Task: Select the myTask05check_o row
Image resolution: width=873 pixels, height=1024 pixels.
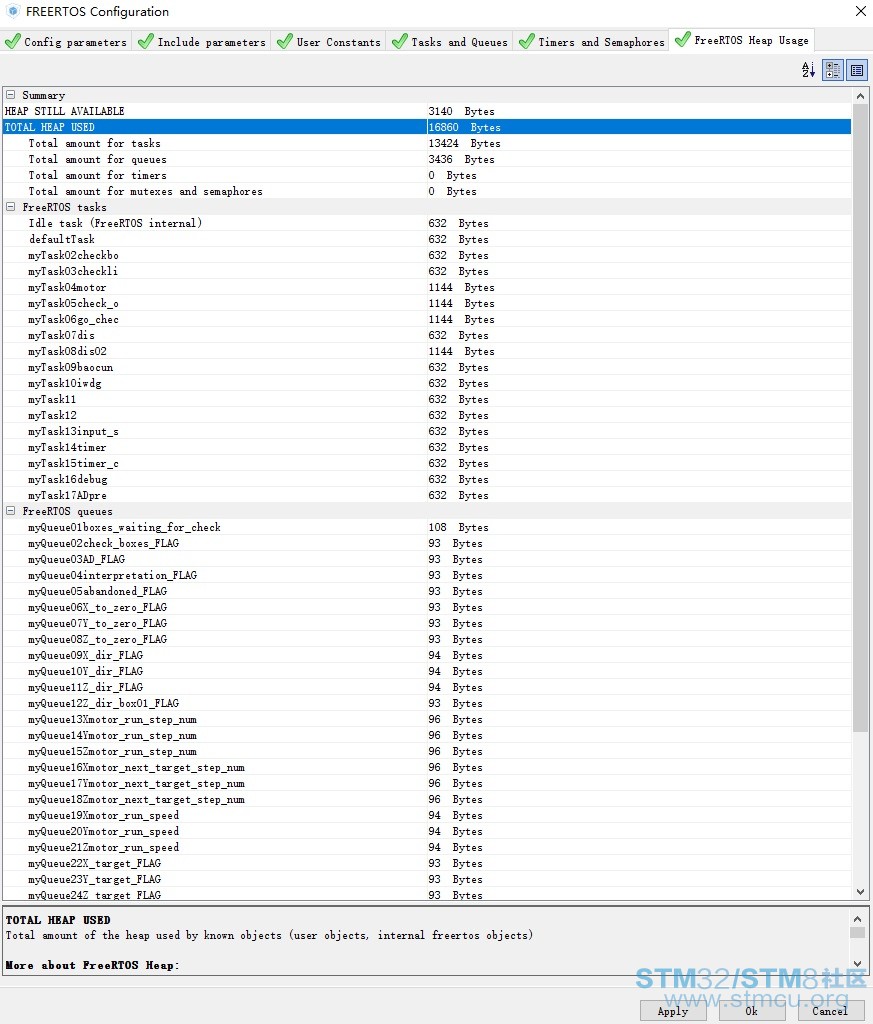Action: coord(427,303)
